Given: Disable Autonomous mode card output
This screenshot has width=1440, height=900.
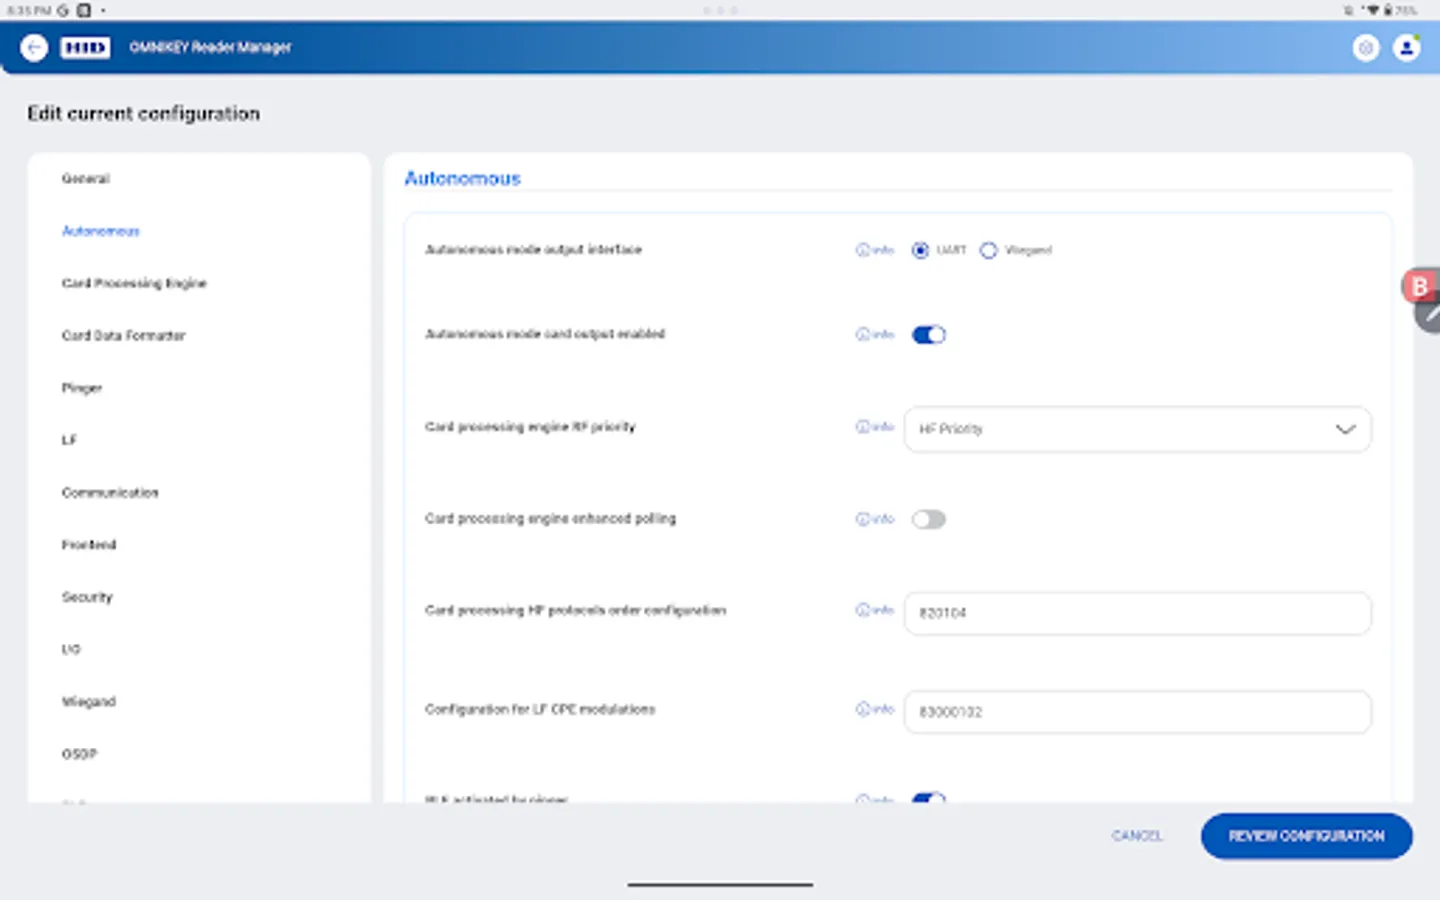Looking at the screenshot, I should click(x=928, y=334).
